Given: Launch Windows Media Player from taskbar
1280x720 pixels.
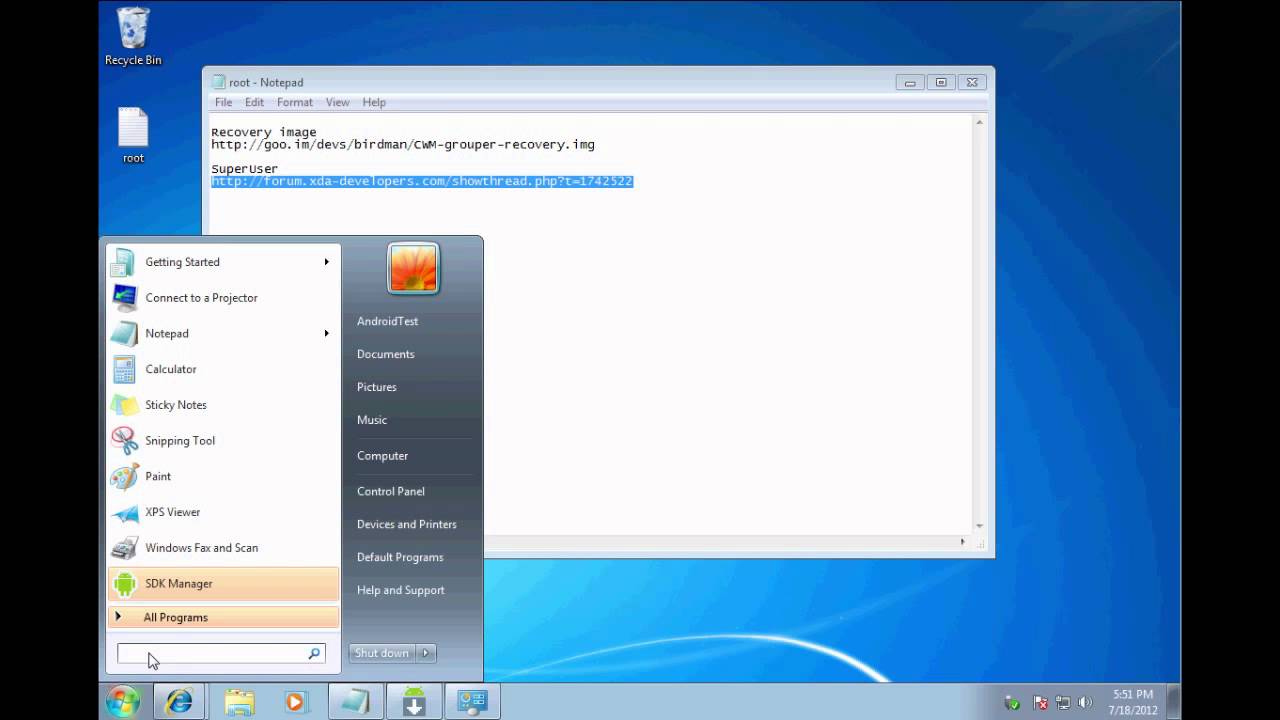Looking at the screenshot, I should (x=295, y=701).
